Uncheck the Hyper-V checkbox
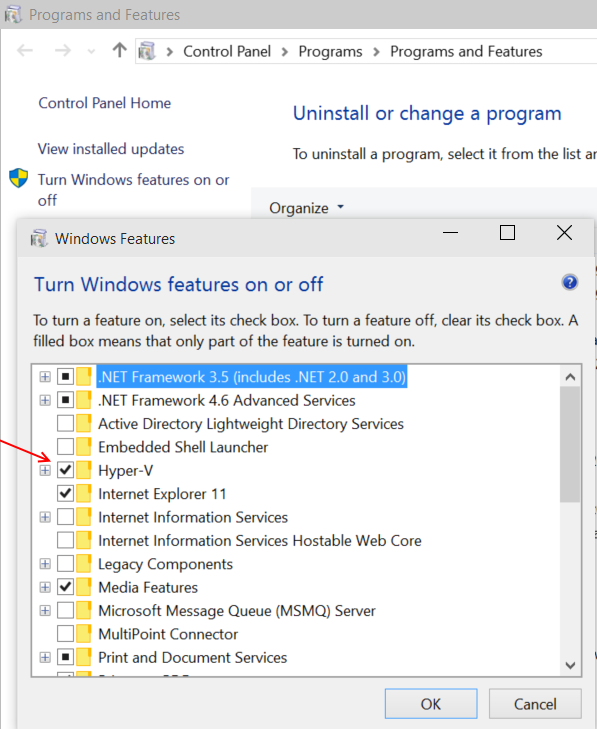 pyautogui.click(x=65, y=470)
